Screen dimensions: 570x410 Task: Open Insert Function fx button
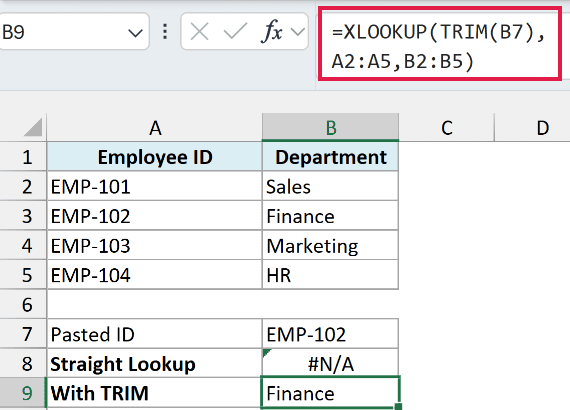[x=272, y=31]
